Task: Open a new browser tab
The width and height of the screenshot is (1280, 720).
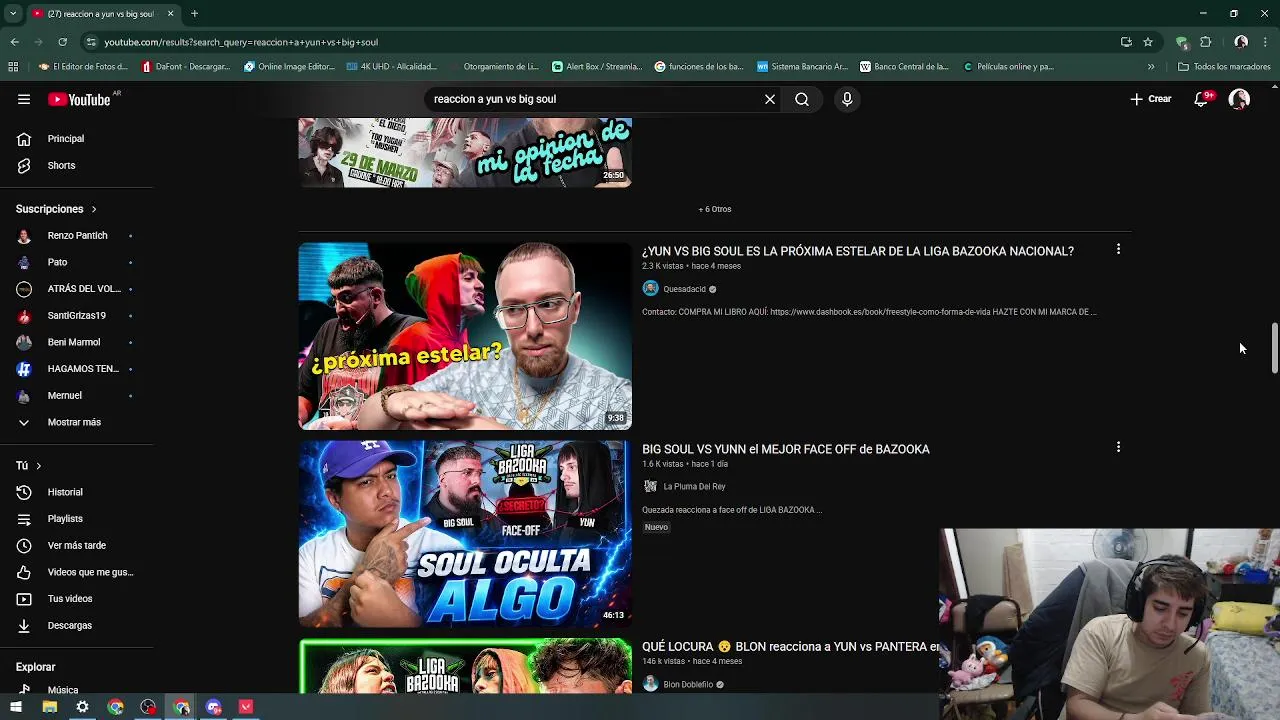Action: click(x=194, y=14)
